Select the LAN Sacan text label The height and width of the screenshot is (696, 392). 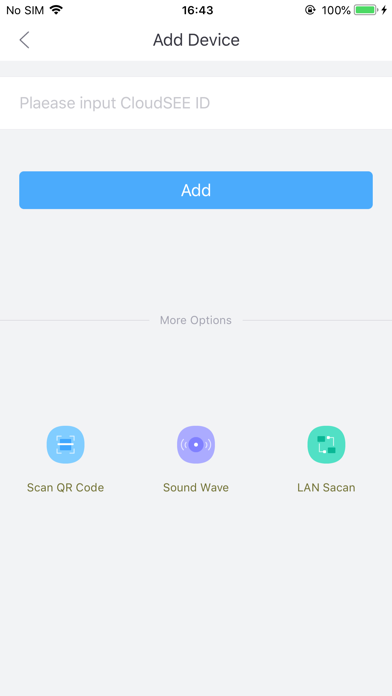click(x=326, y=487)
